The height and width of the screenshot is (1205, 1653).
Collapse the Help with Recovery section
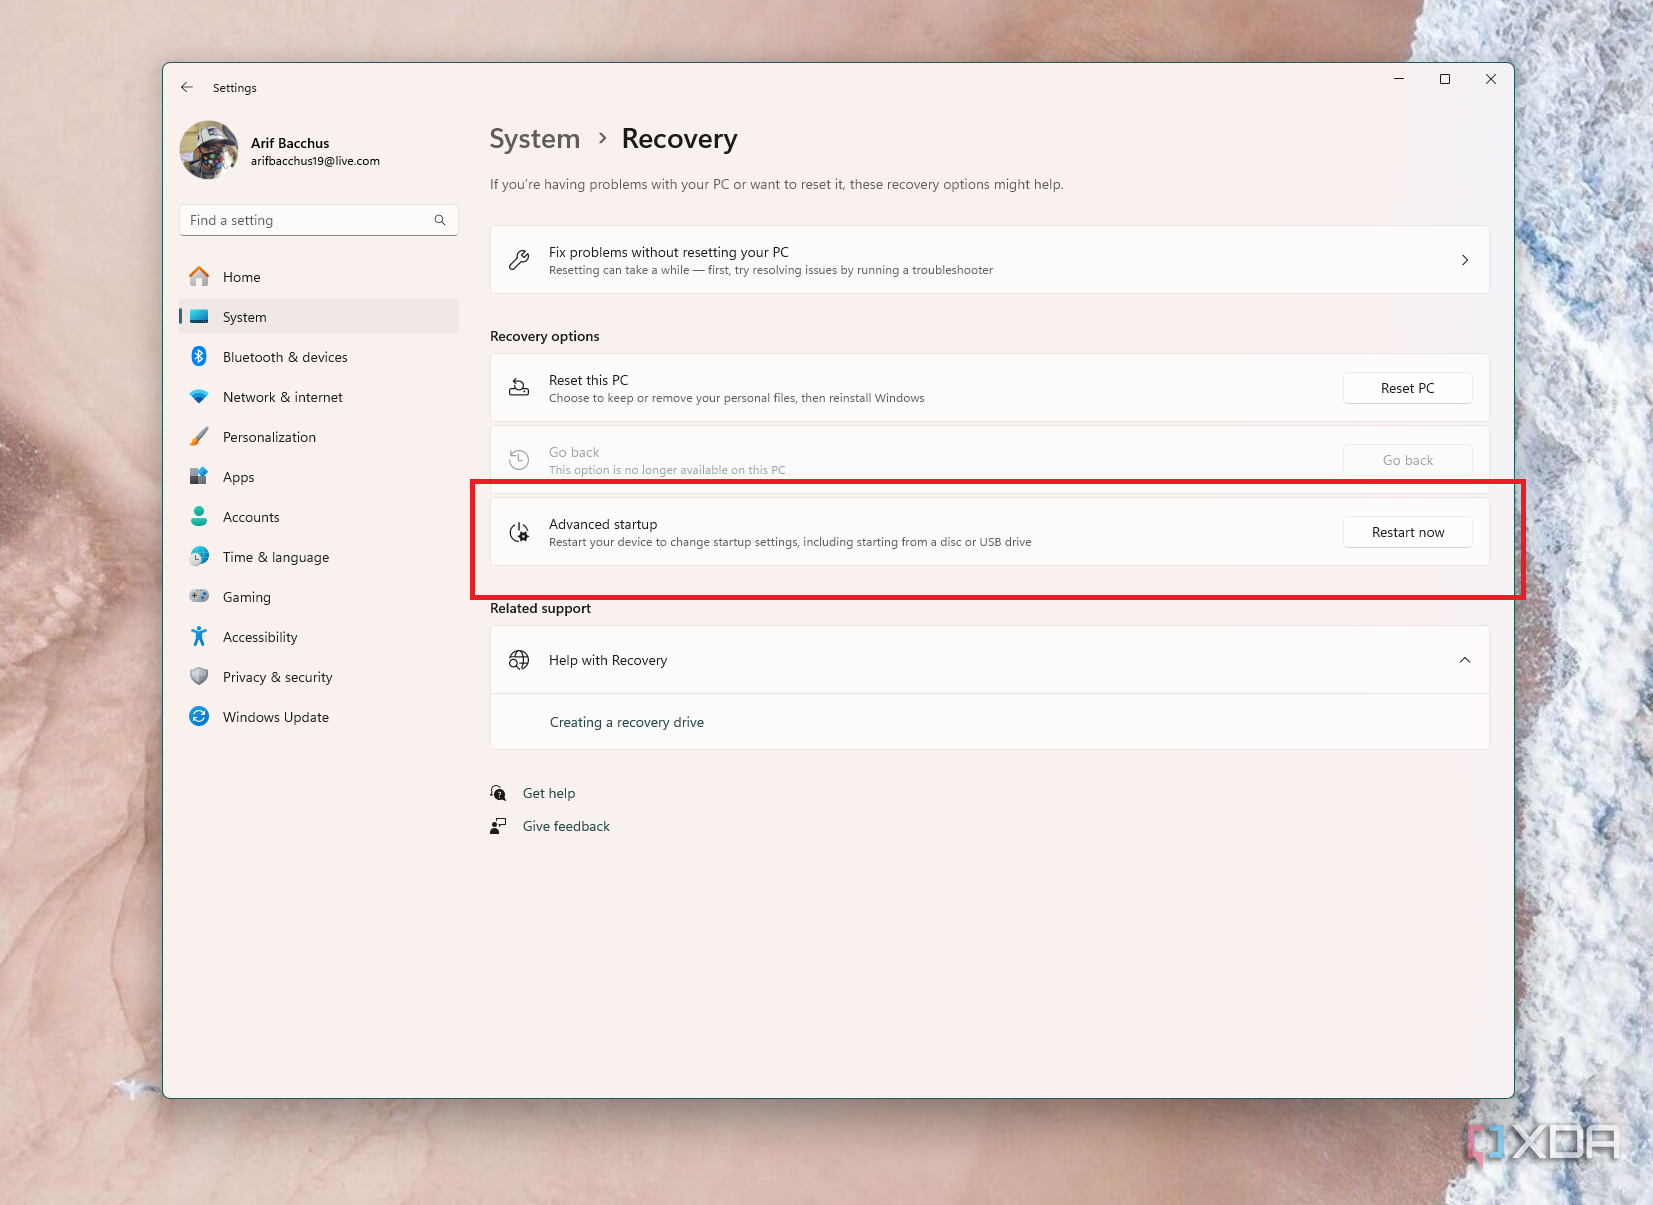[1464, 660]
